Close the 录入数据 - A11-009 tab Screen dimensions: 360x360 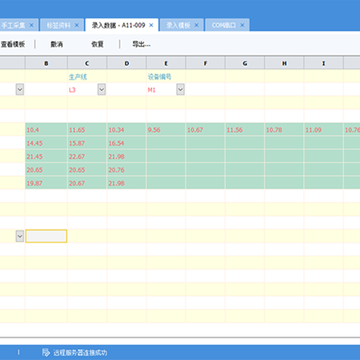[151, 25]
